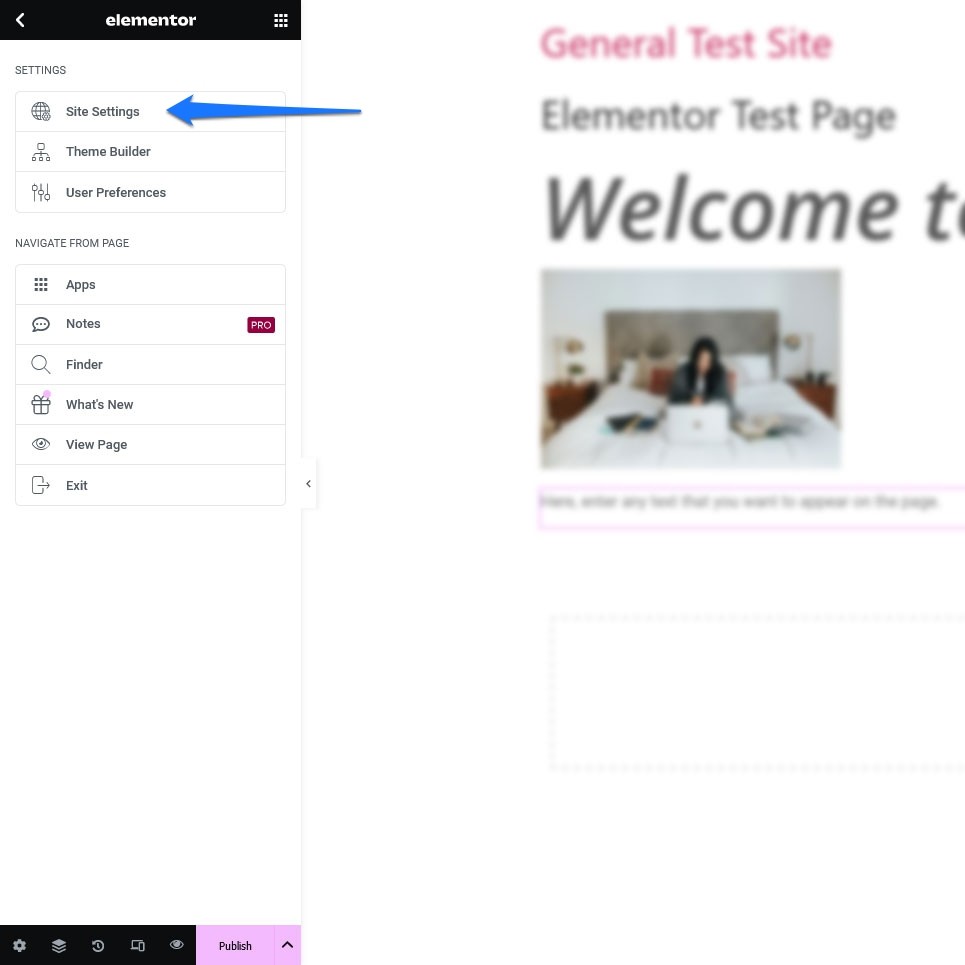Image resolution: width=965 pixels, height=965 pixels.
Task: Switch Responsive Mode icon in footer
Action: coord(137,945)
